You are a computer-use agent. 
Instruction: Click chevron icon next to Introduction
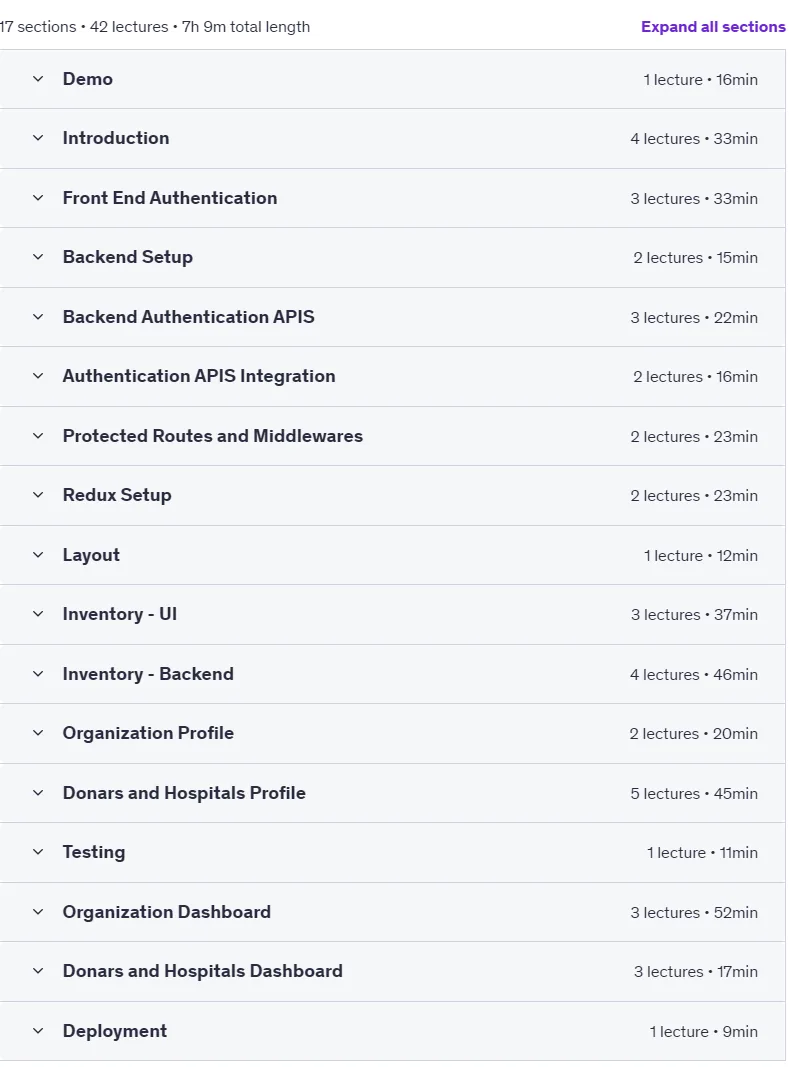tap(38, 138)
